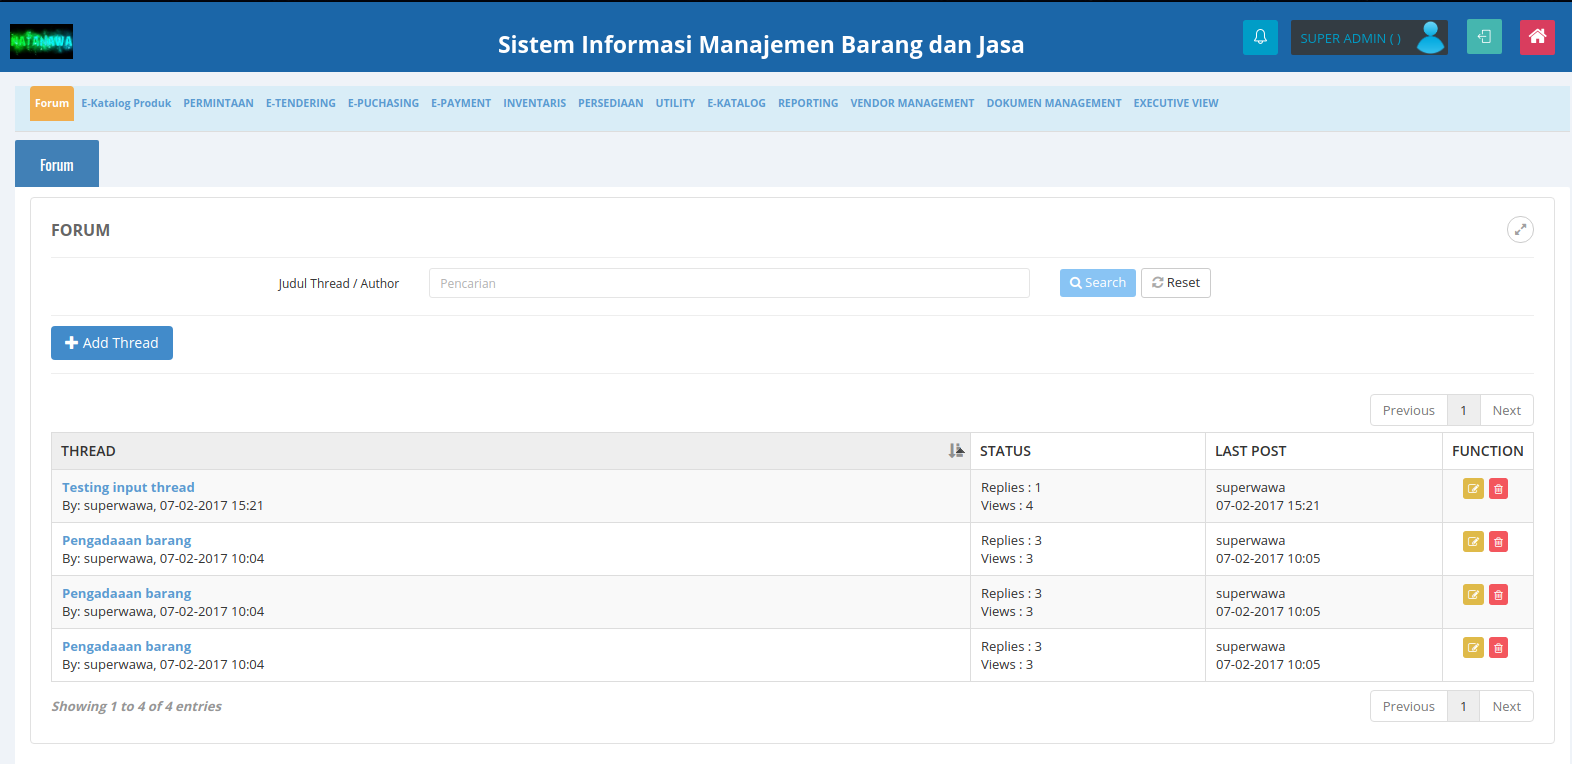The image size is (1572, 764).
Task: Delete the 'Testing input thread' row
Action: coord(1498,489)
